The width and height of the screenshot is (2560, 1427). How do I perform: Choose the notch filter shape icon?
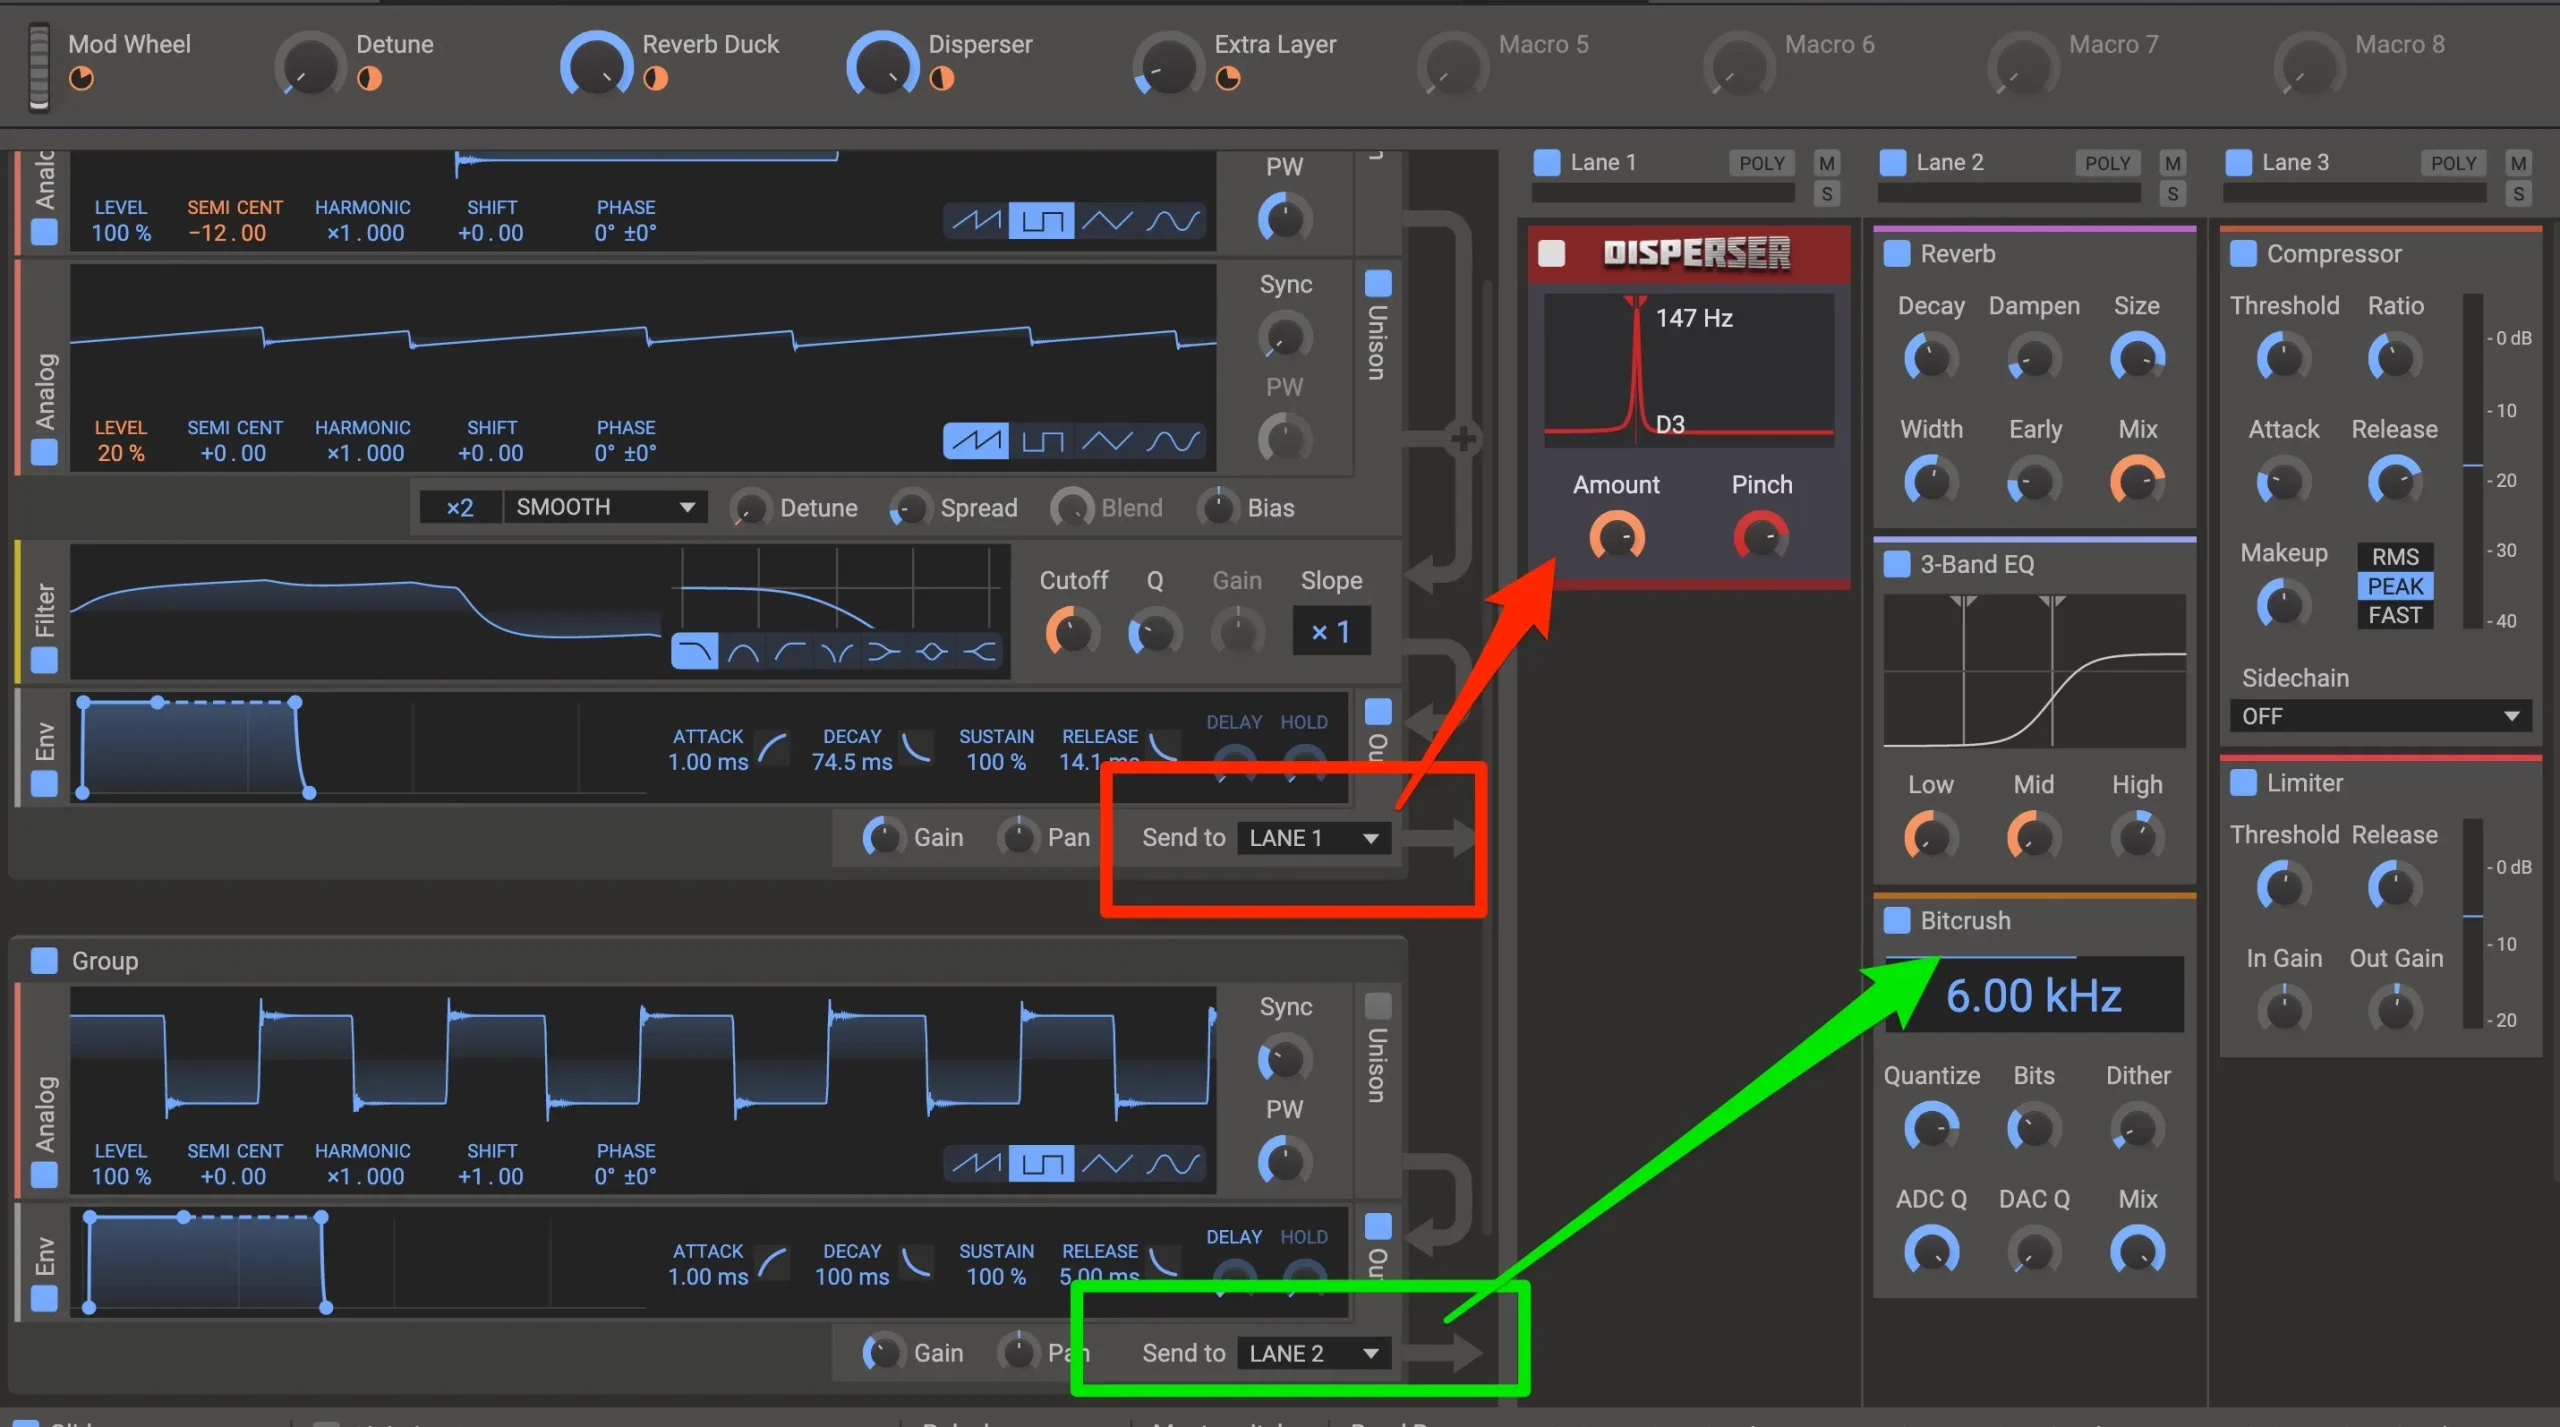tap(837, 653)
